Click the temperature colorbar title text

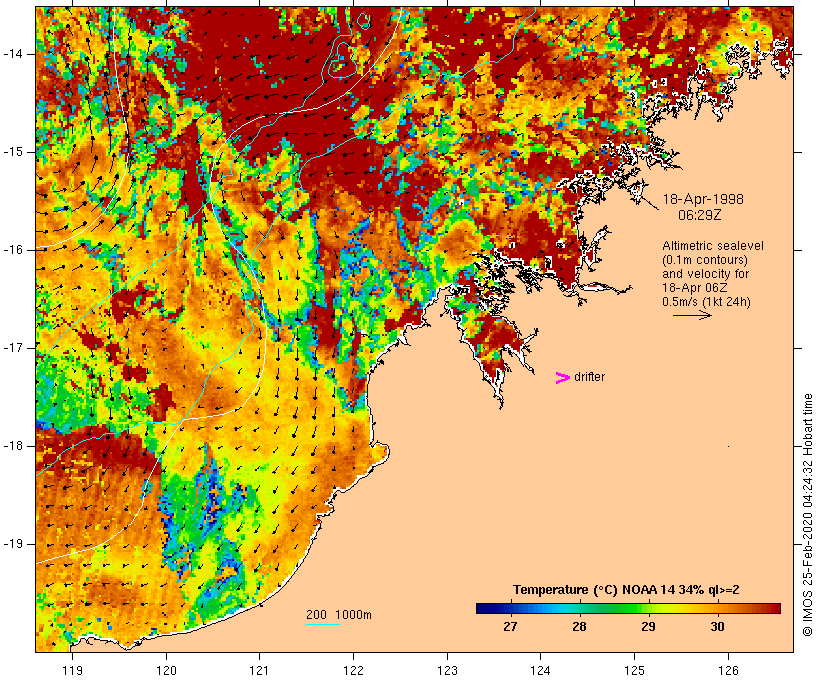[x=626, y=590]
